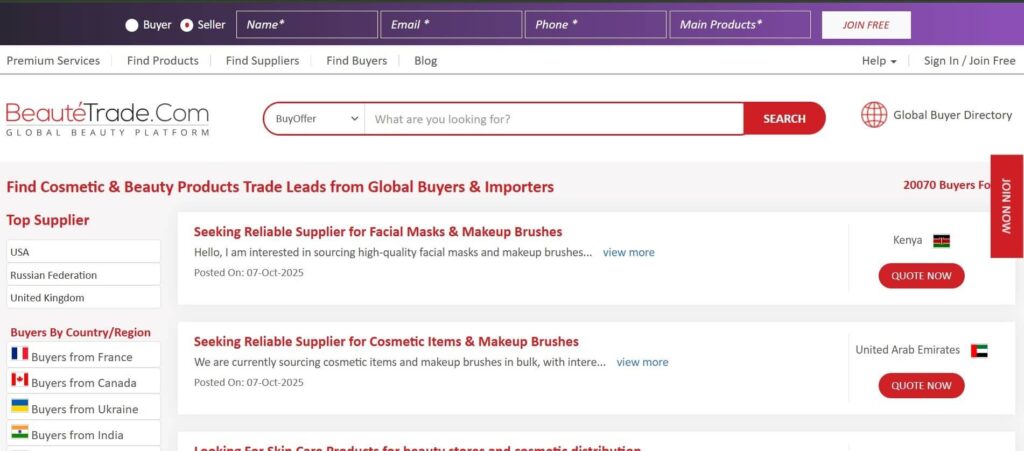Screen dimensions: 1024x451
Task: Click the United Arab Emirates flag icon
Action: tap(979, 351)
